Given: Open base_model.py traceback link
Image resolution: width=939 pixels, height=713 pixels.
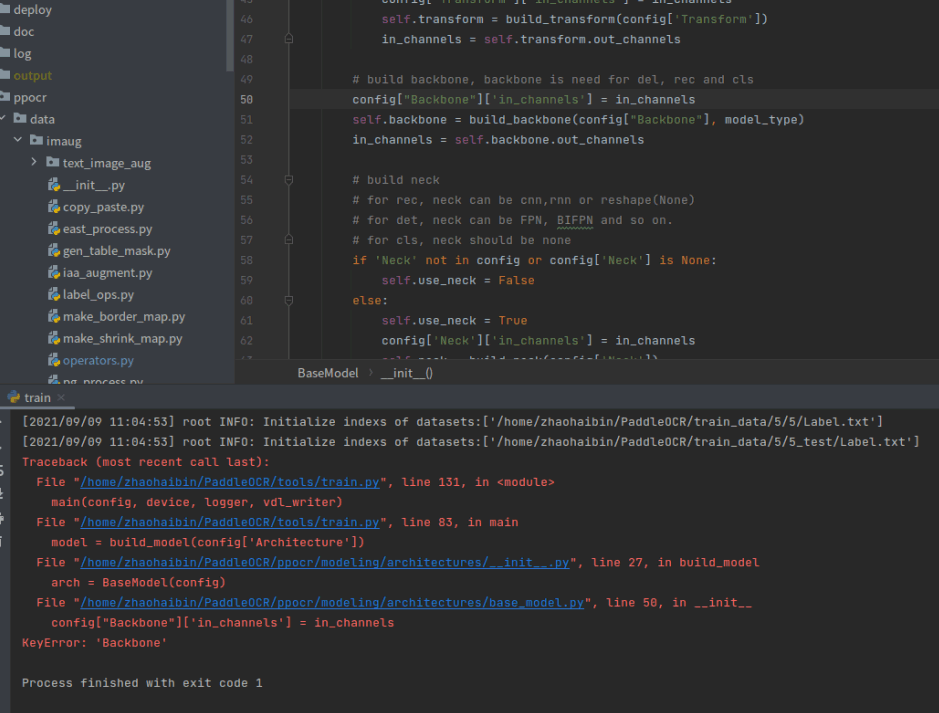Looking at the screenshot, I should pyautogui.click(x=332, y=602).
